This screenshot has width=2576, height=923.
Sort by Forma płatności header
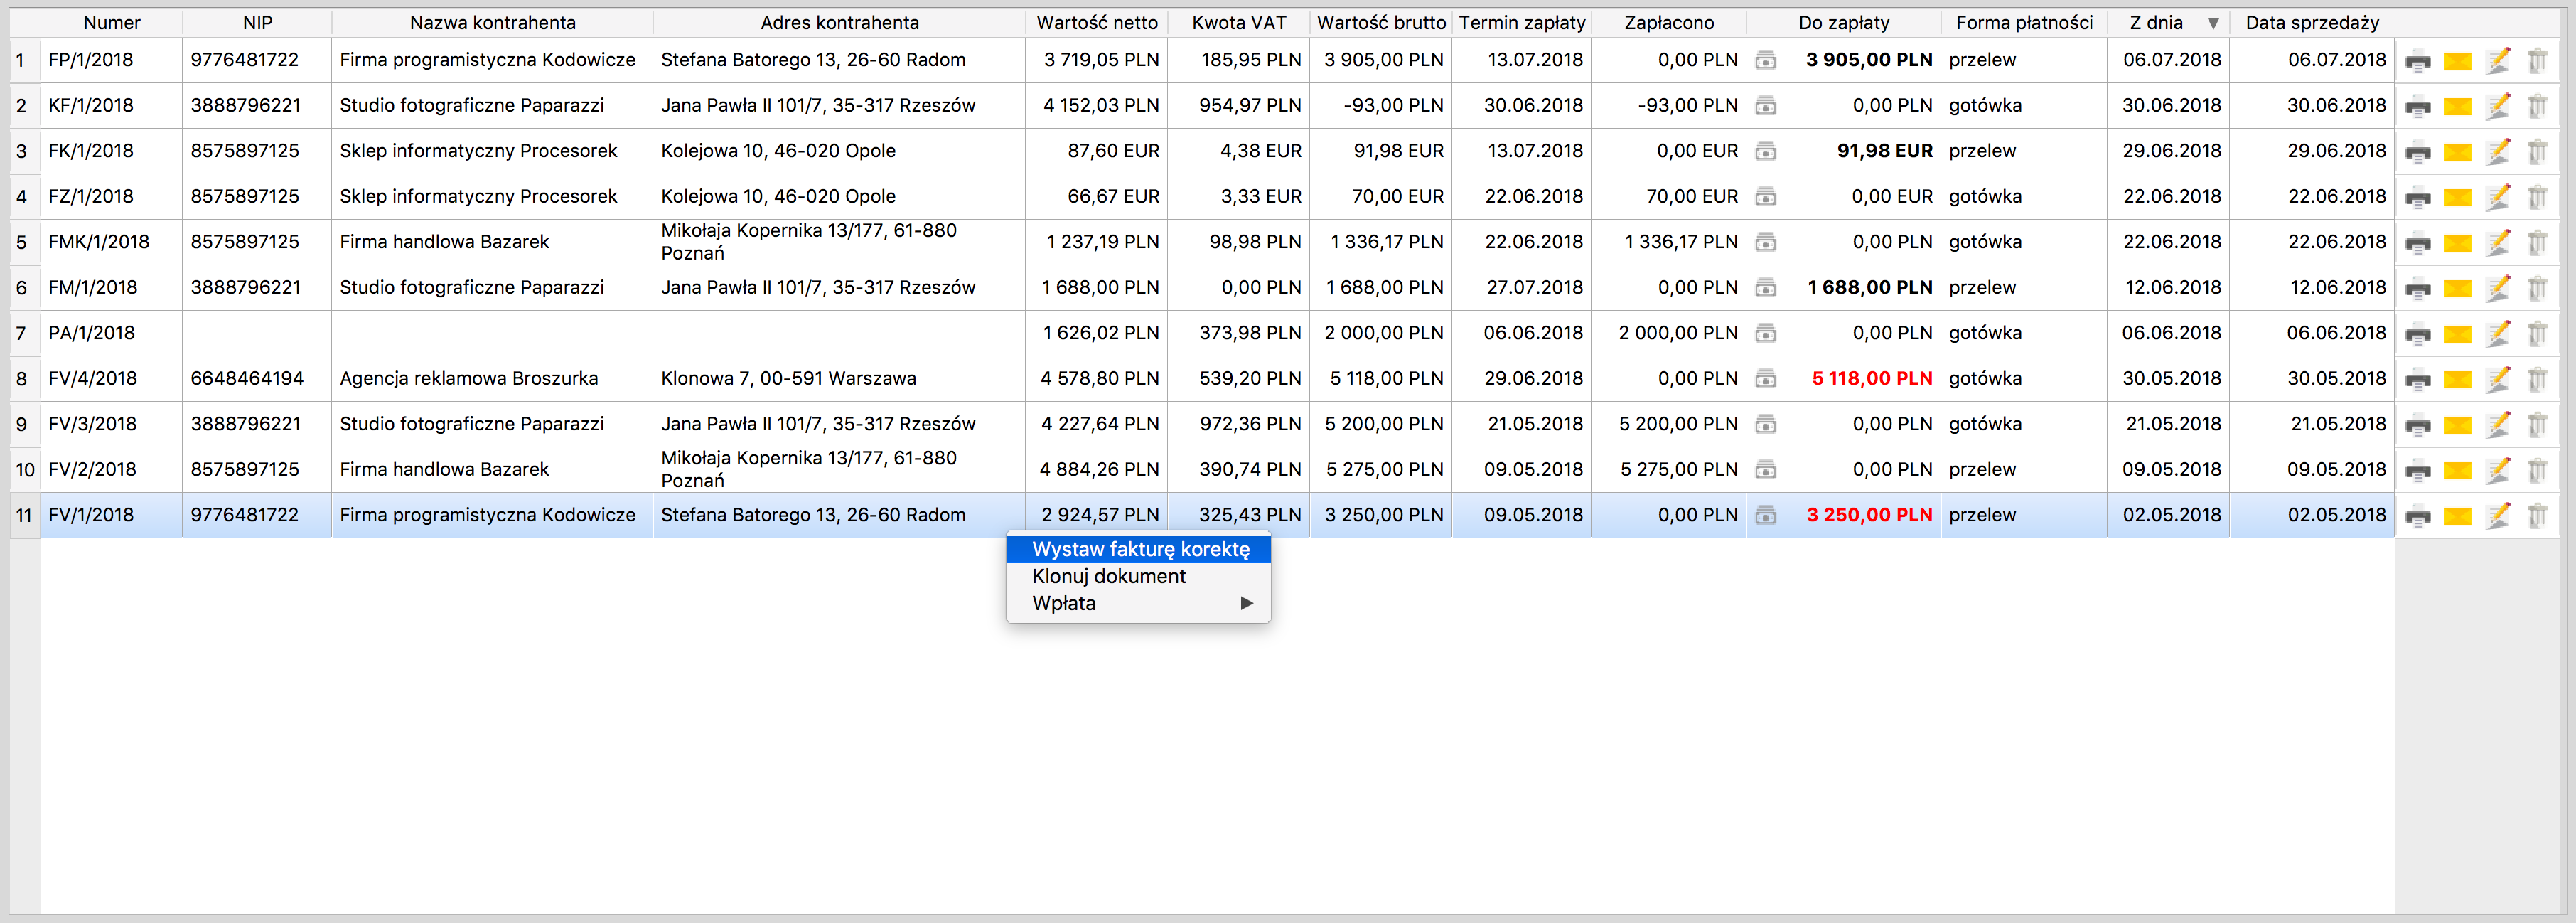(2024, 22)
